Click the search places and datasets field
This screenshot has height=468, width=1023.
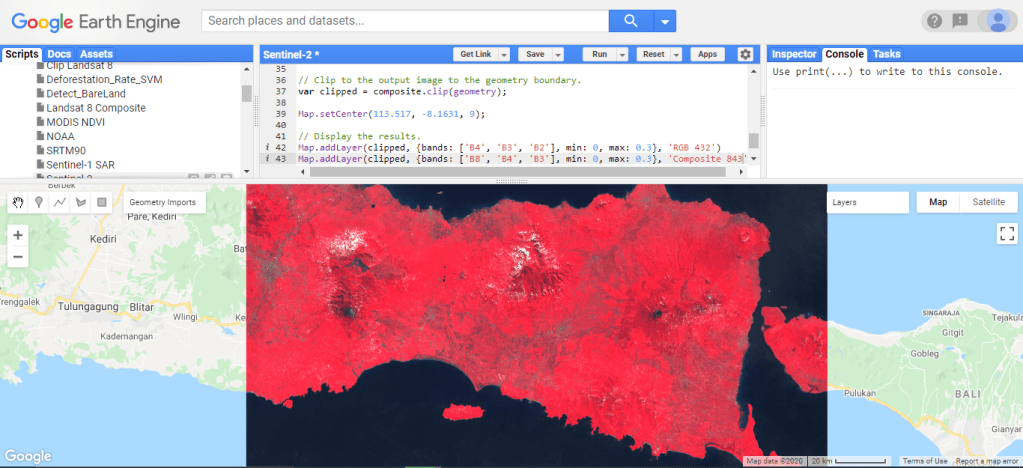coord(405,20)
